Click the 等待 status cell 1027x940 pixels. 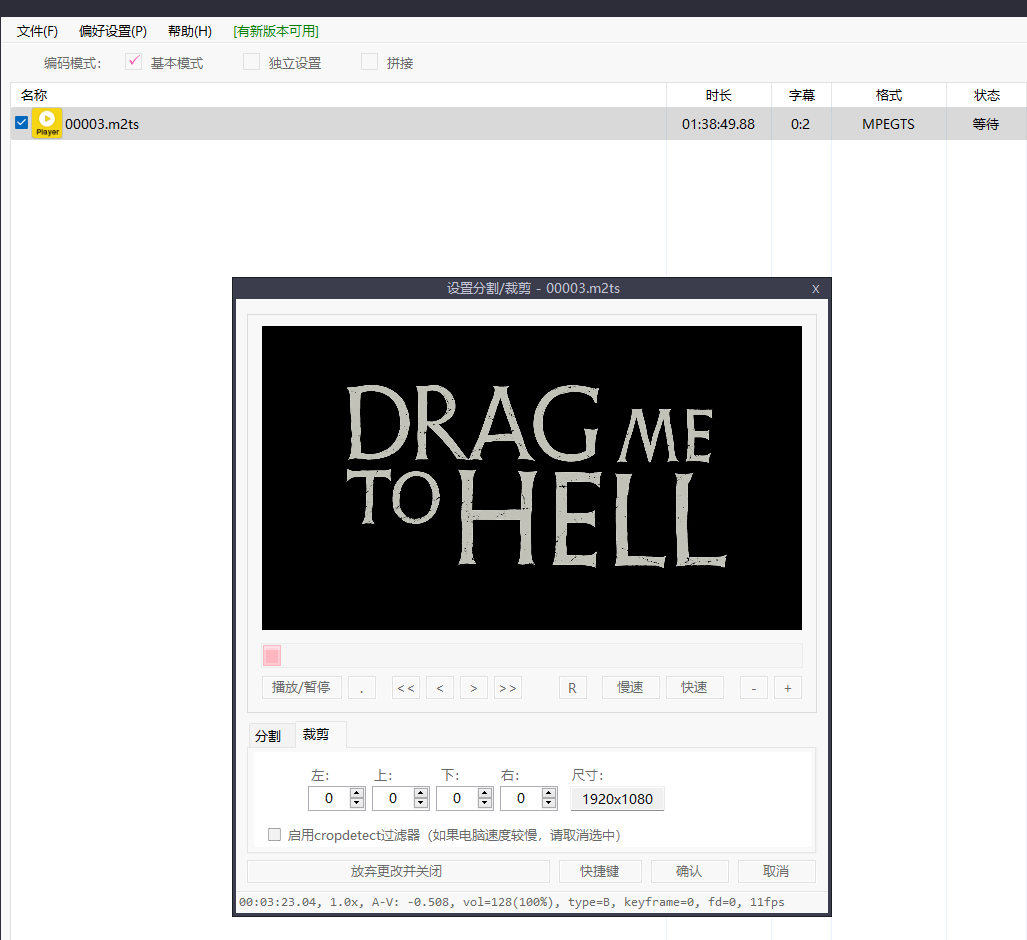tap(986, 124)
